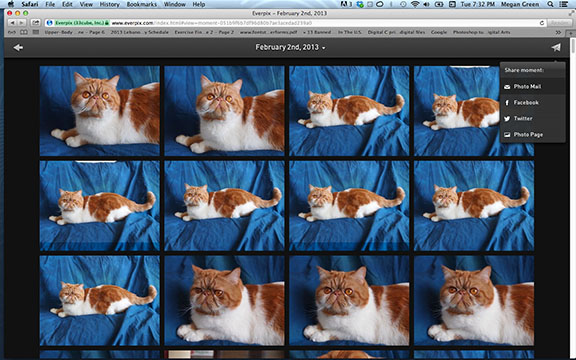
Task: Open the Megan Green user menu
Action: click(520, 4)
